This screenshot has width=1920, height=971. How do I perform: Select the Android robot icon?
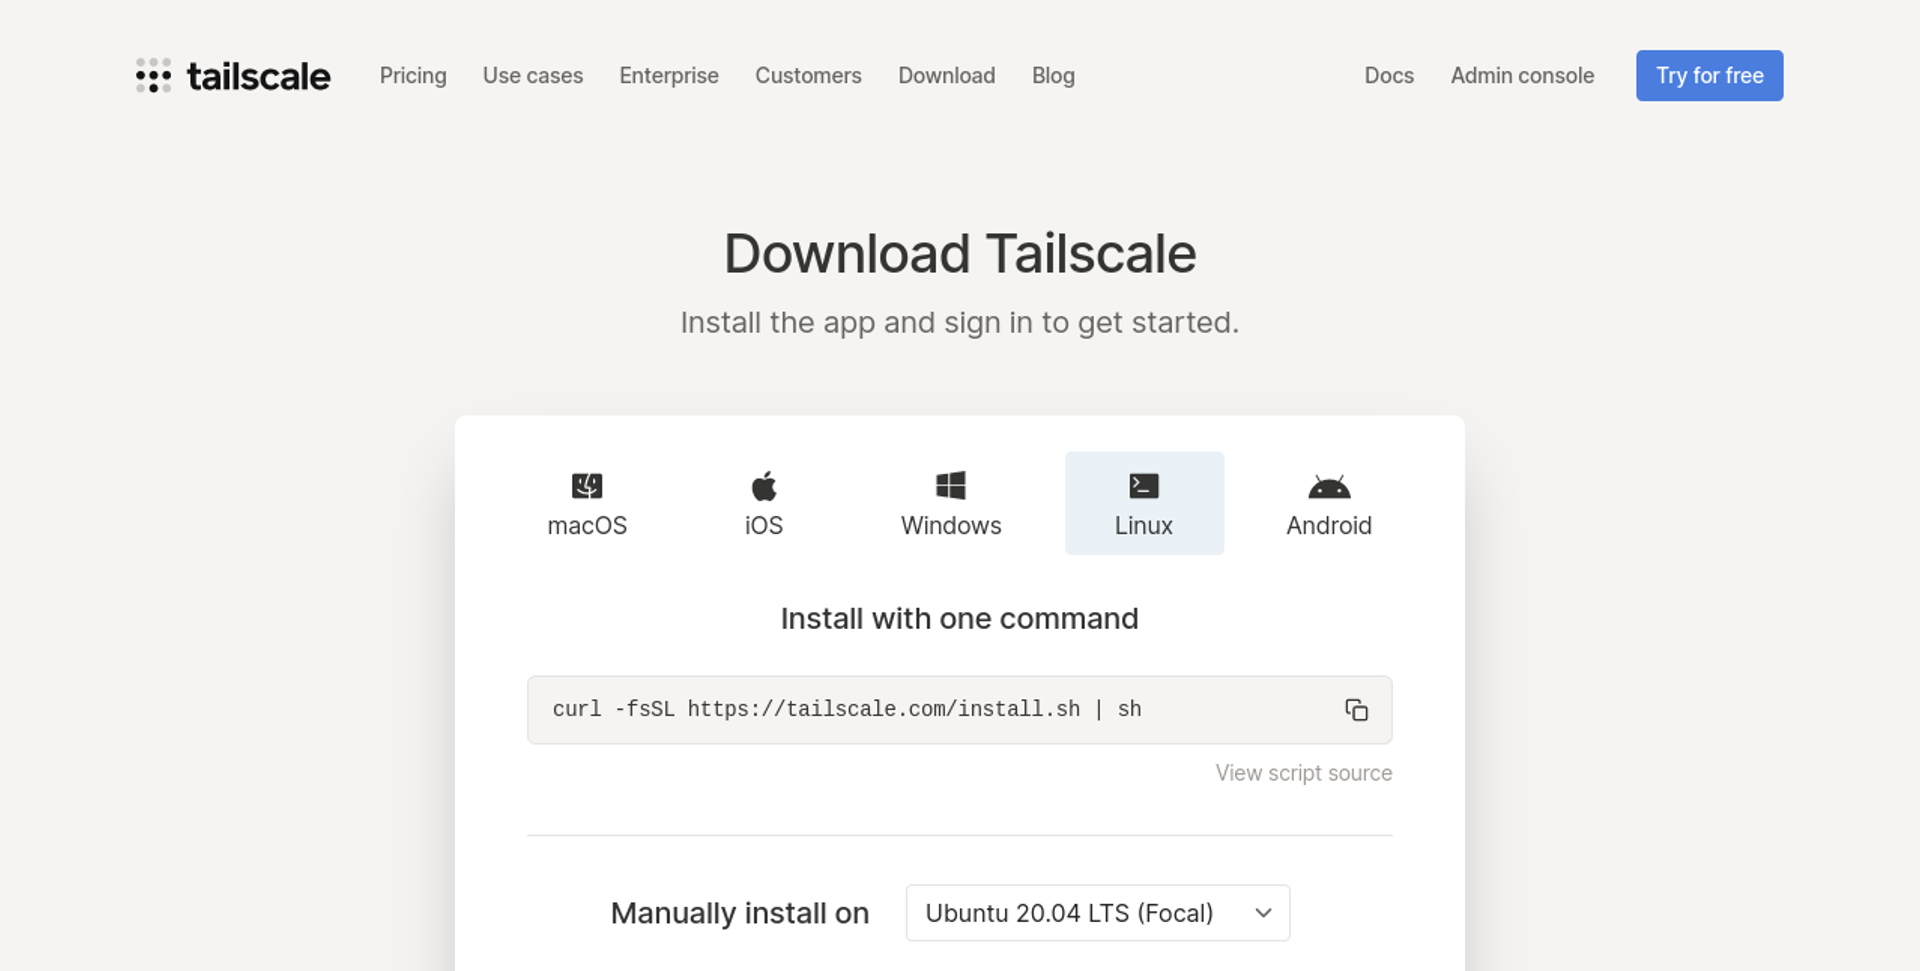(x=1328, y=485)
